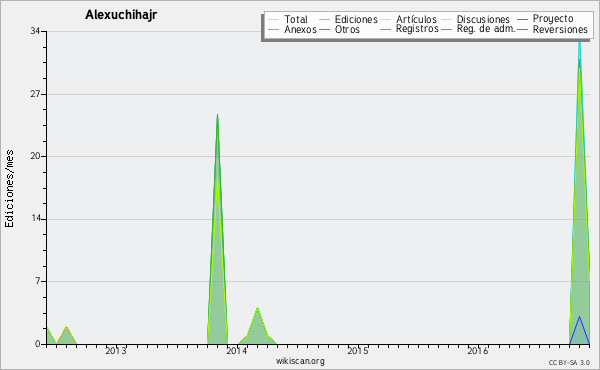600x370 pixels.
Task: Select the Otros legend entry
Action: point(339,29)
